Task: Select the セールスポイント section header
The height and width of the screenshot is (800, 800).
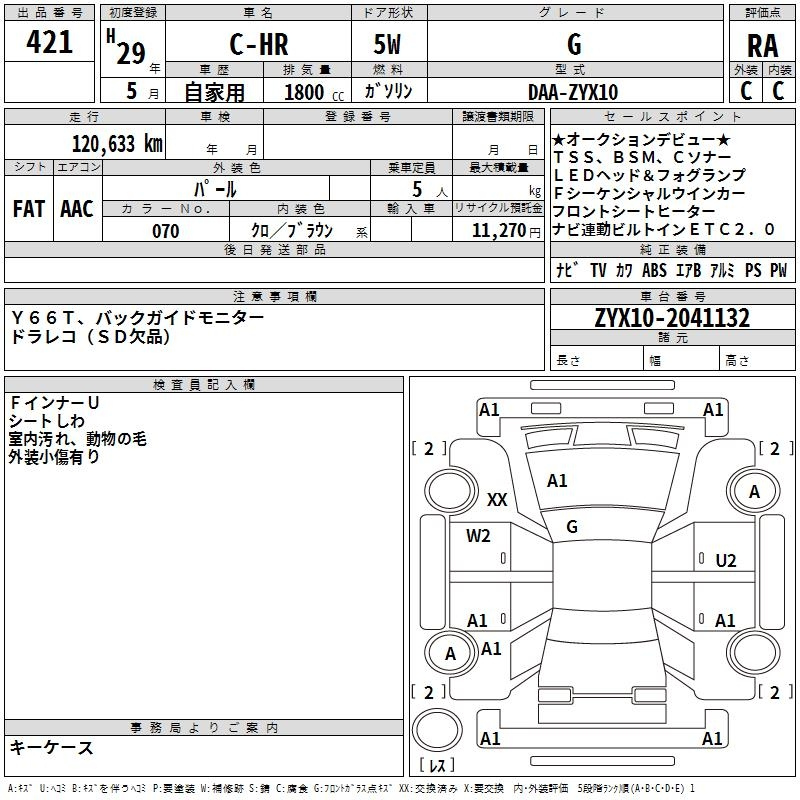Action: (672, 116)
